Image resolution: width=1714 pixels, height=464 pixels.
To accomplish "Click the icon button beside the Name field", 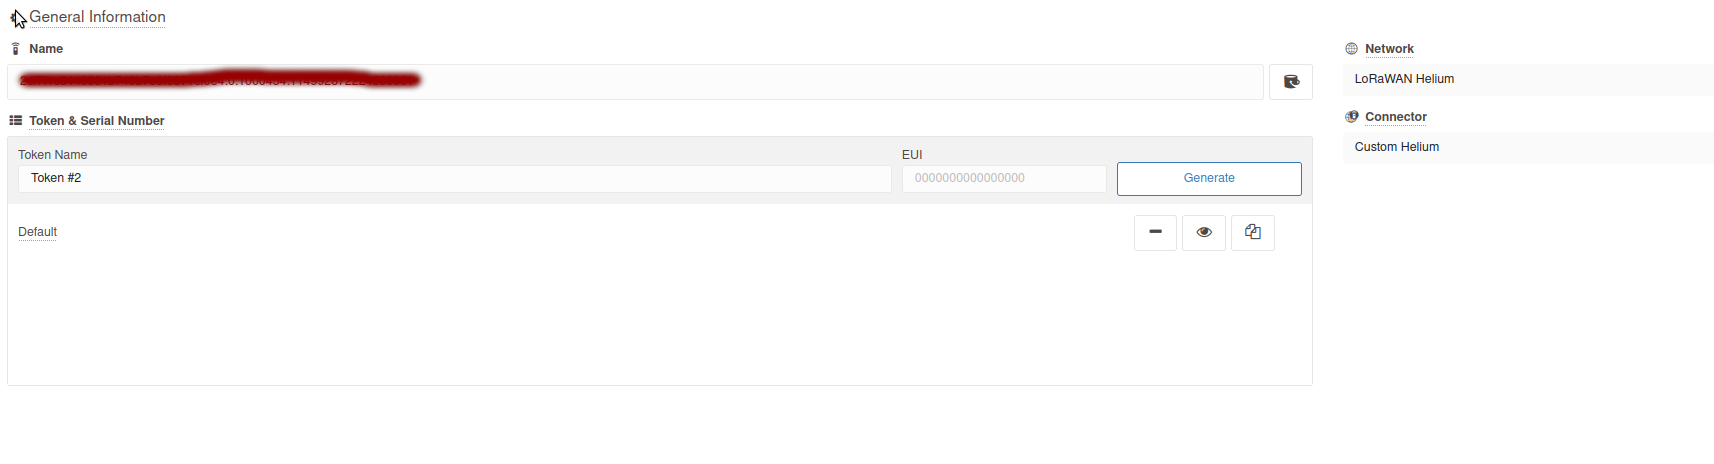I will pyautogui.click(x=1290, y=82).
